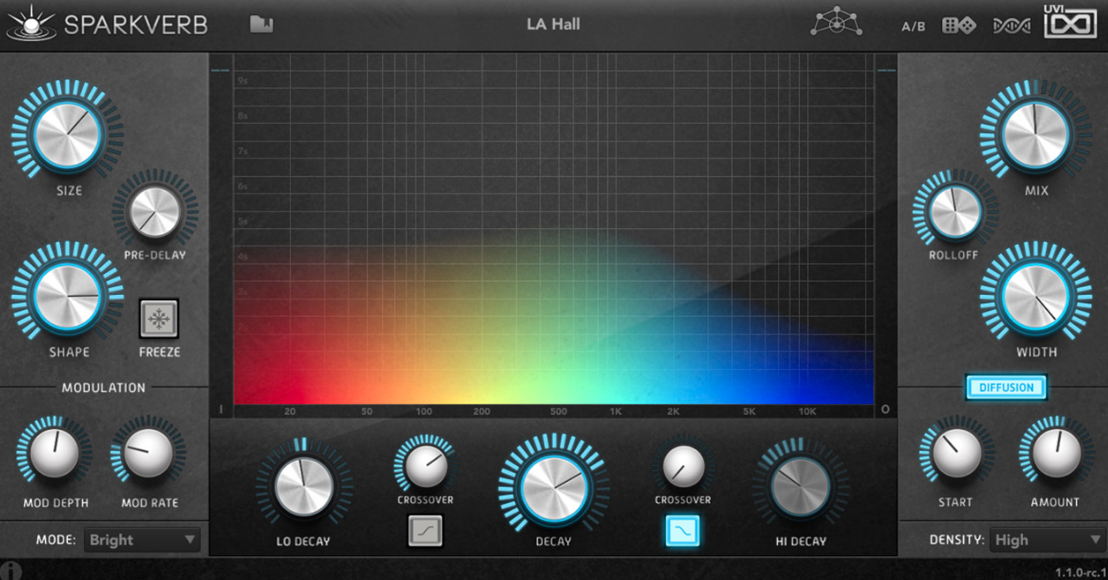Click the DNA mutate icon
This screenshot has height=580, width=1108.
point(1011,26)
